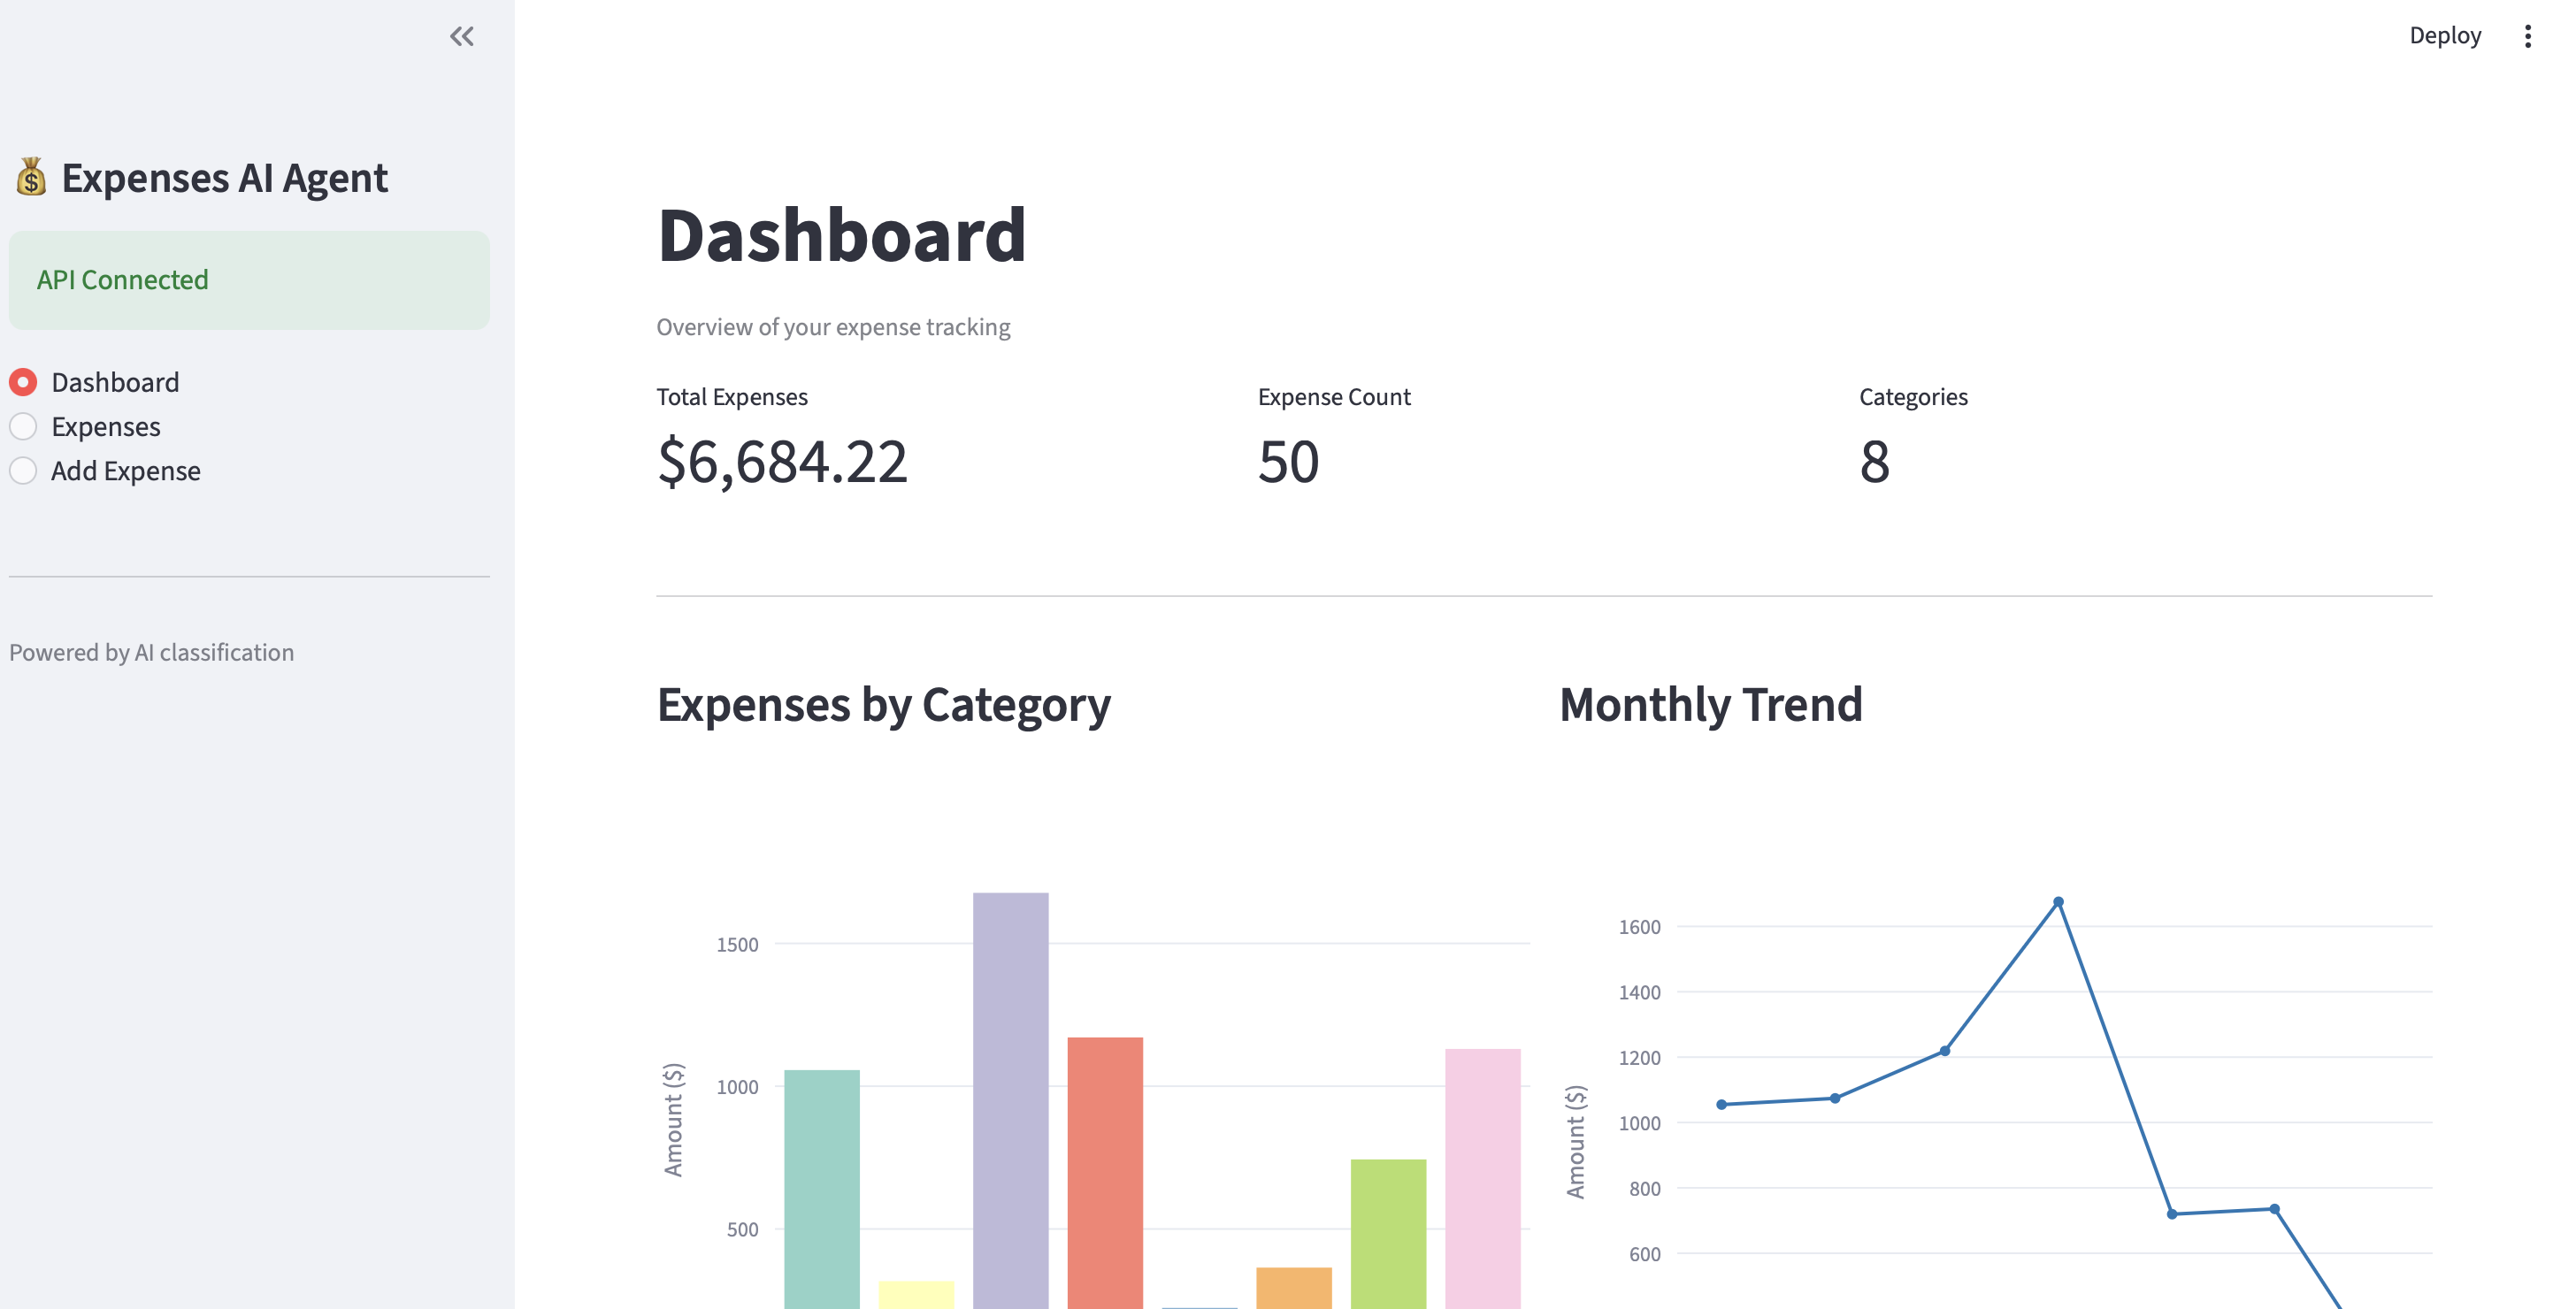Click the Amount ($) axis title of trend chart
The image size is (2576, 1309).
point(1576,1142)
